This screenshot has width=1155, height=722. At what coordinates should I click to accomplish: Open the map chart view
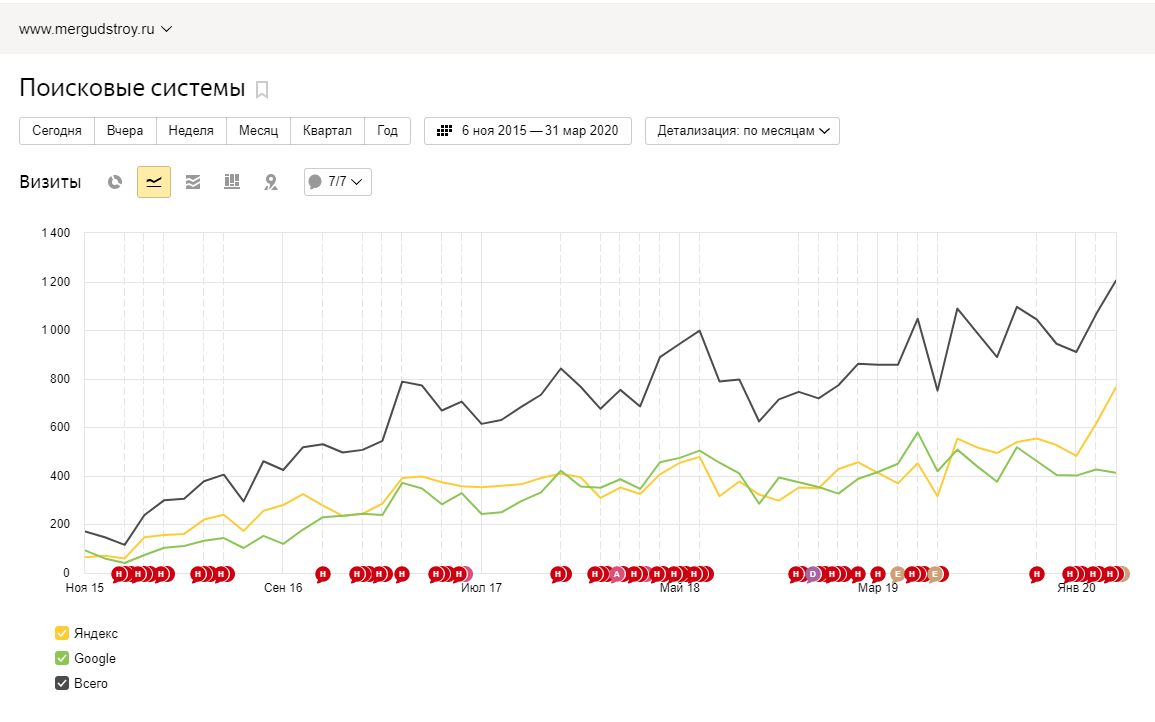[270, 182]
